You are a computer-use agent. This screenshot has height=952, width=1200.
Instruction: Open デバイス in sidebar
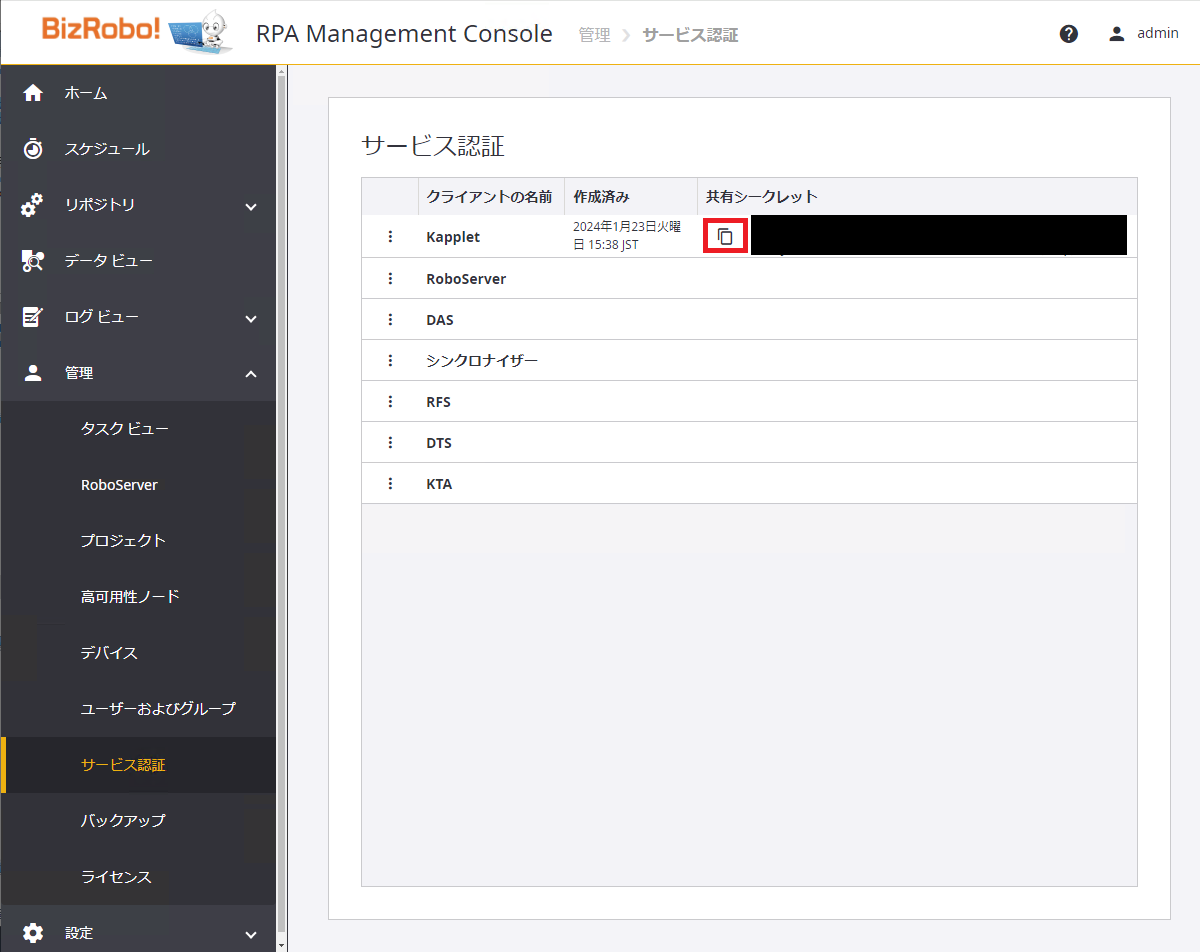pyautogui.click(x=138, y=653)
